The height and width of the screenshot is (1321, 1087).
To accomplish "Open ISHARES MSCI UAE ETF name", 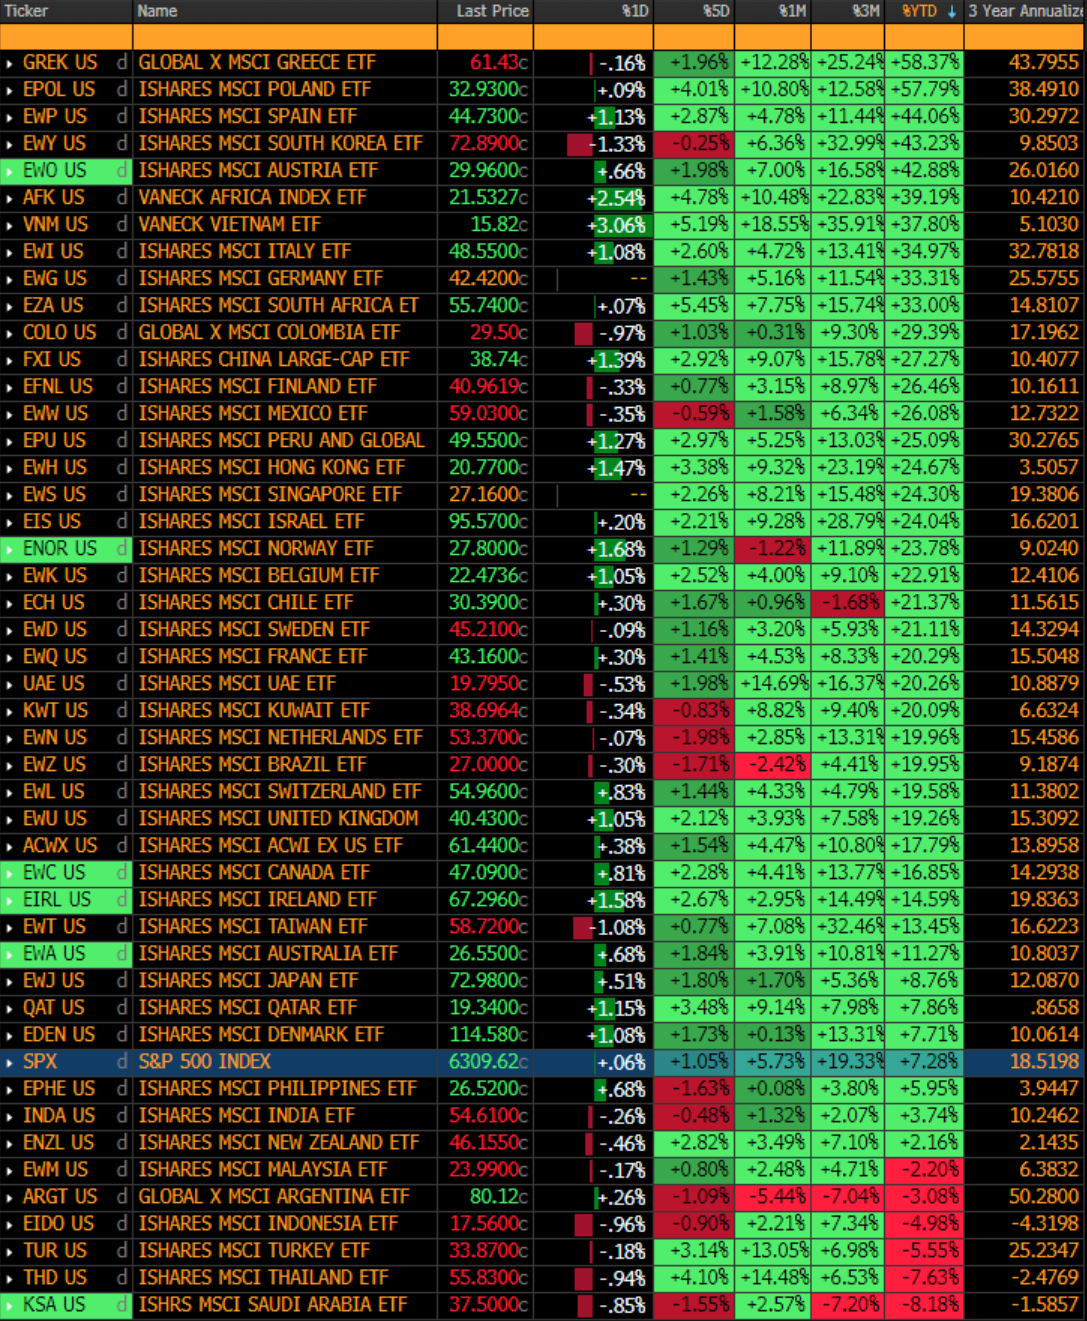I will point(237,684).
